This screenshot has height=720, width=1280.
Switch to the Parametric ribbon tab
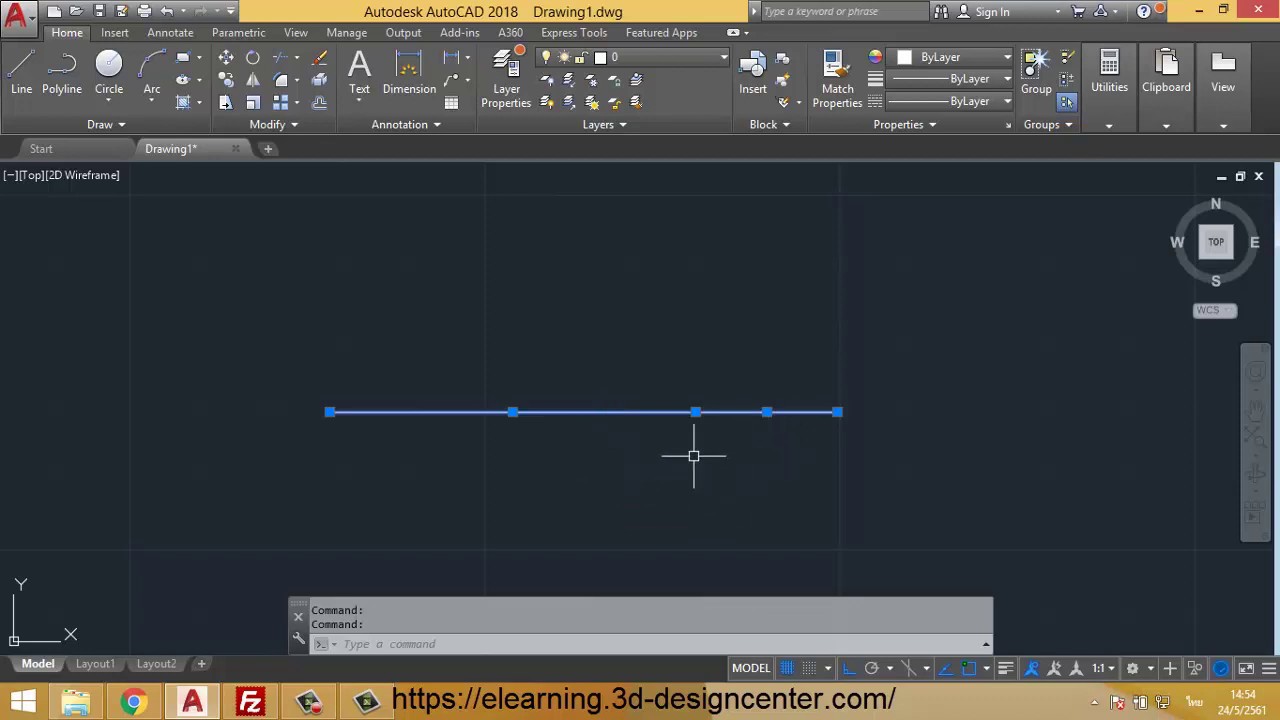tap(239, 33)
